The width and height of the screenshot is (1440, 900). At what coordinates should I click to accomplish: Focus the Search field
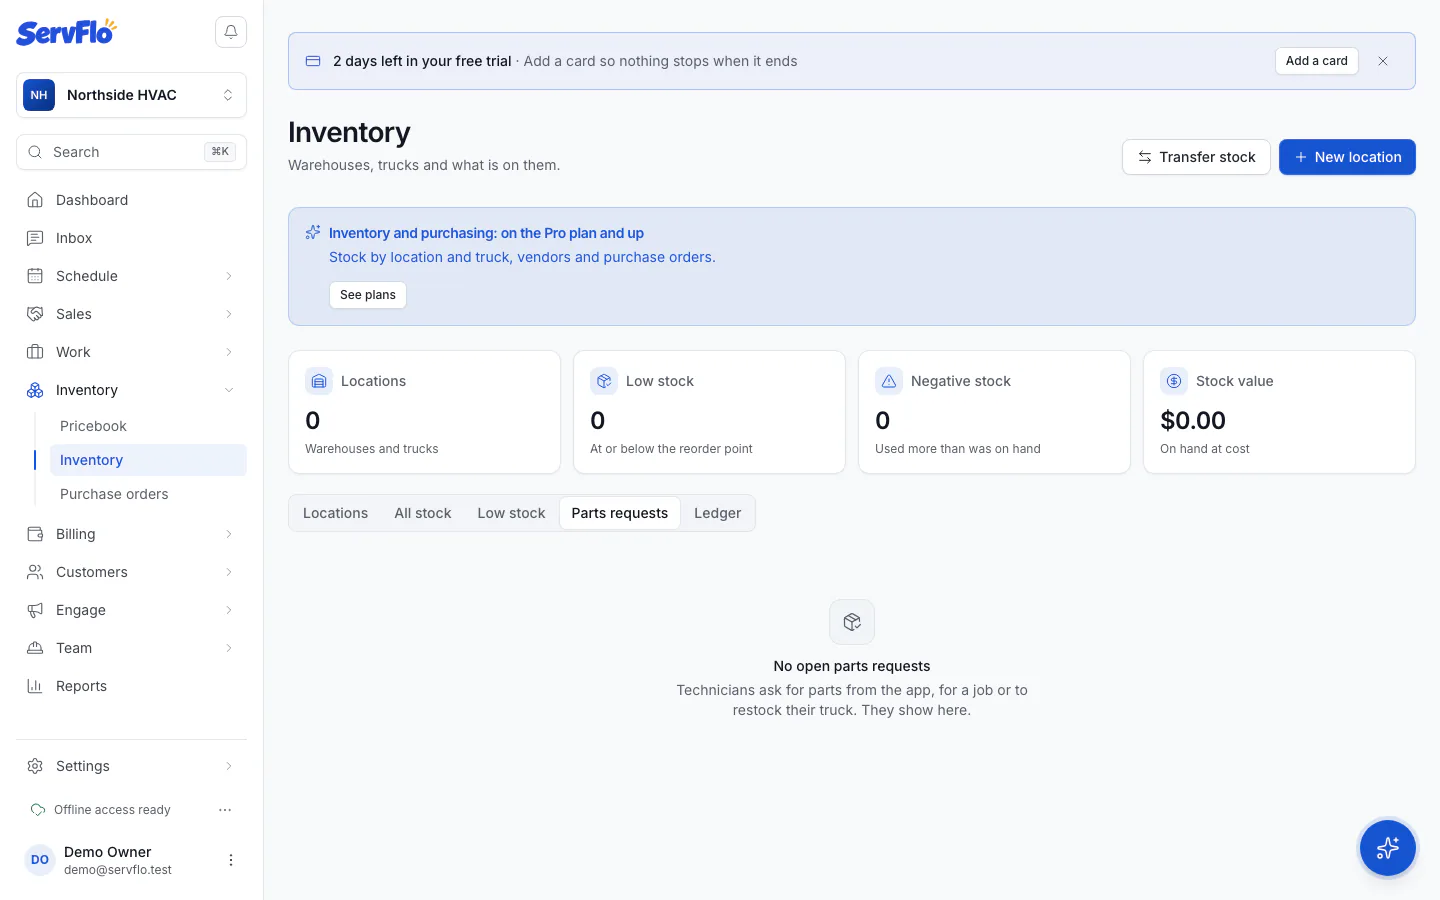[131, 152]
